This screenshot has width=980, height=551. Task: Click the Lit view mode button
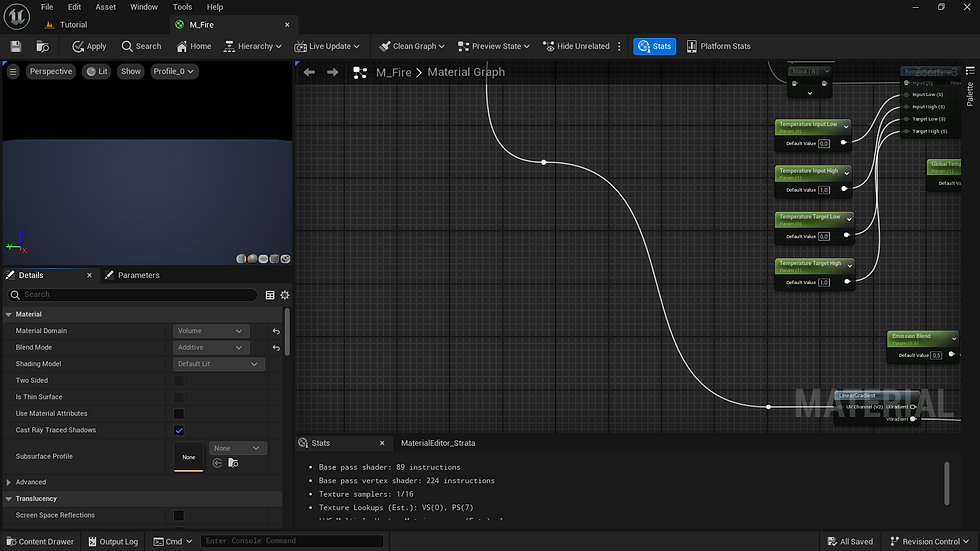pos(97,72)
